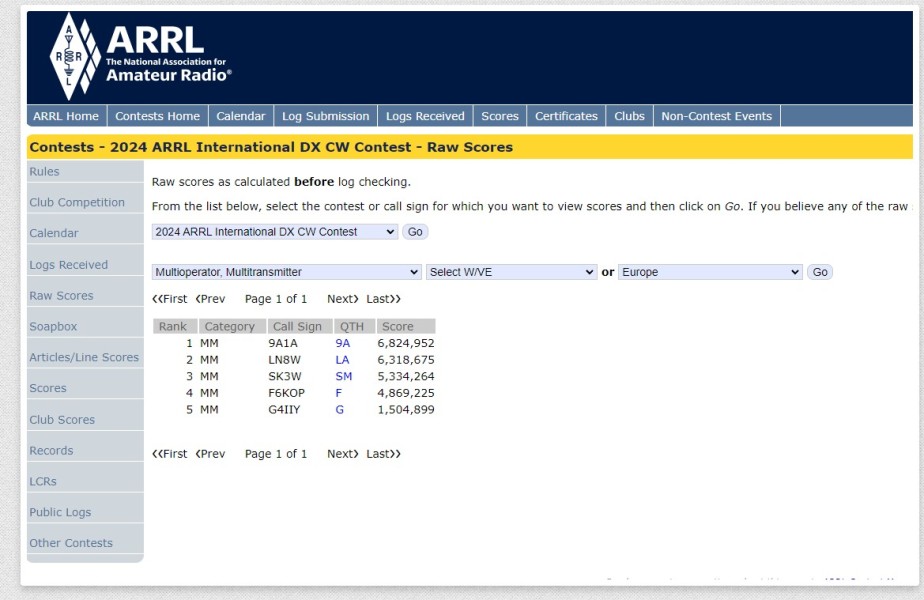Image resolution: width=924 pixels, height=600 pixels.
Task: Open the ARRL Home menu item
Action: (66, 116)
